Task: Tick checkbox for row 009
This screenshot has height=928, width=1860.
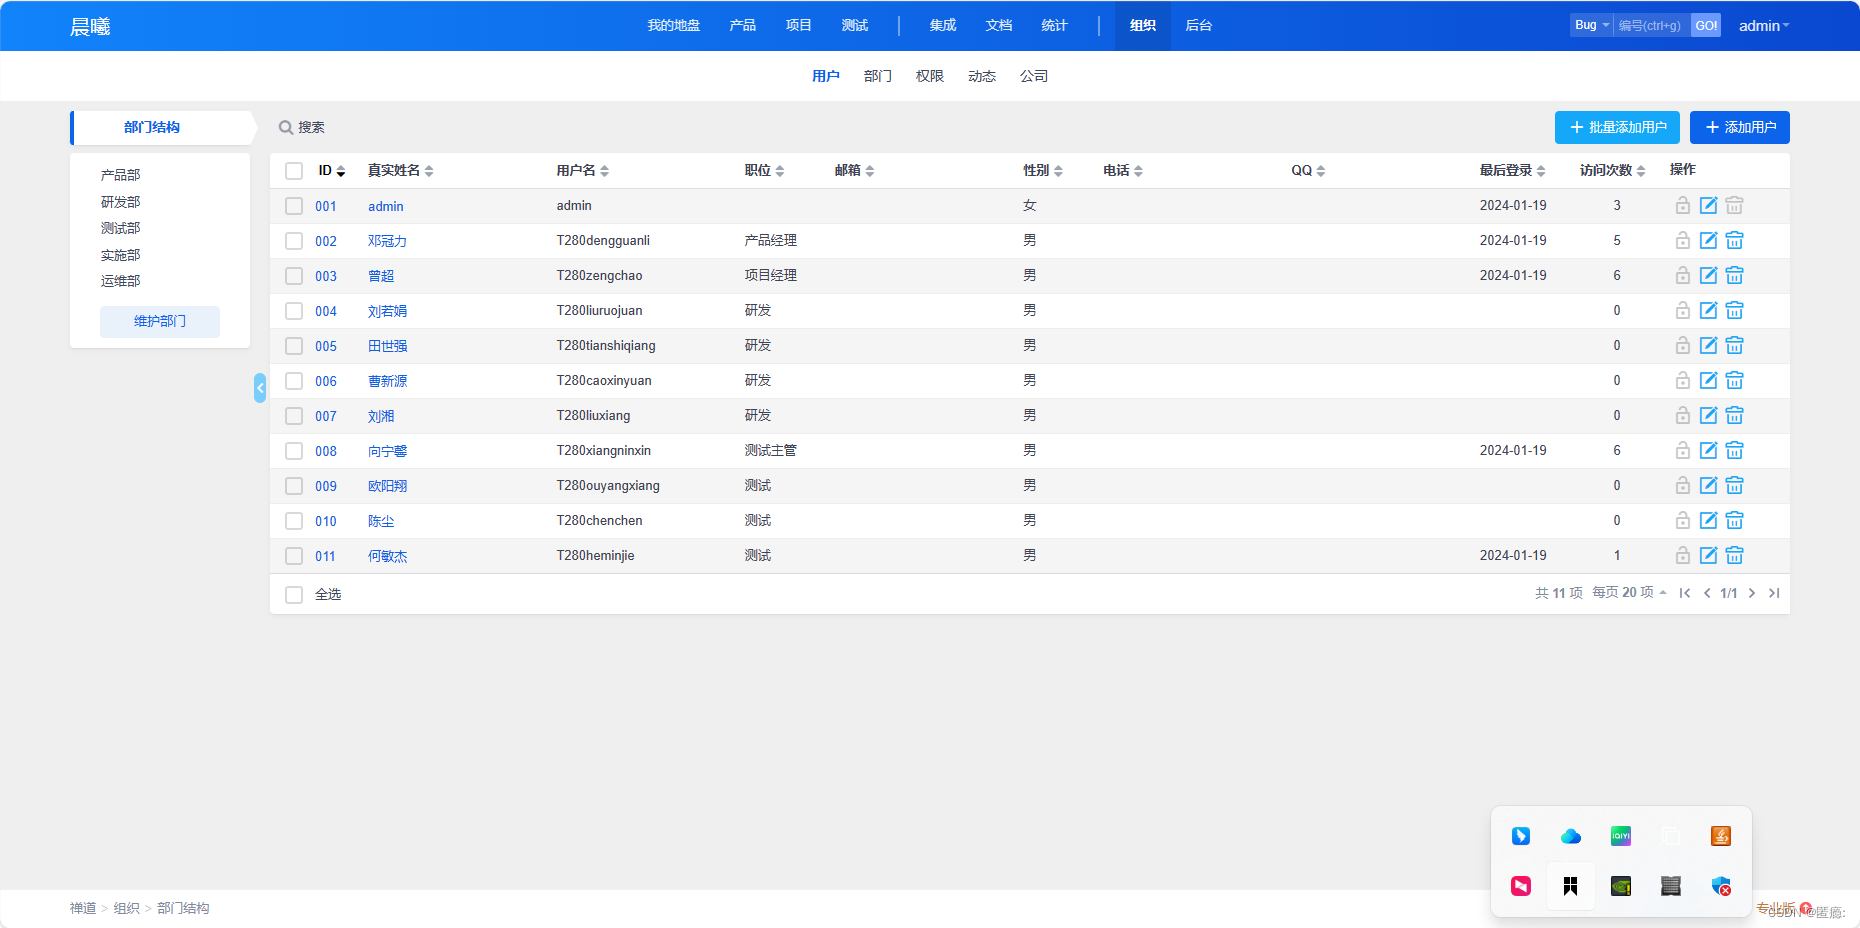Action: tap(294, 486)
